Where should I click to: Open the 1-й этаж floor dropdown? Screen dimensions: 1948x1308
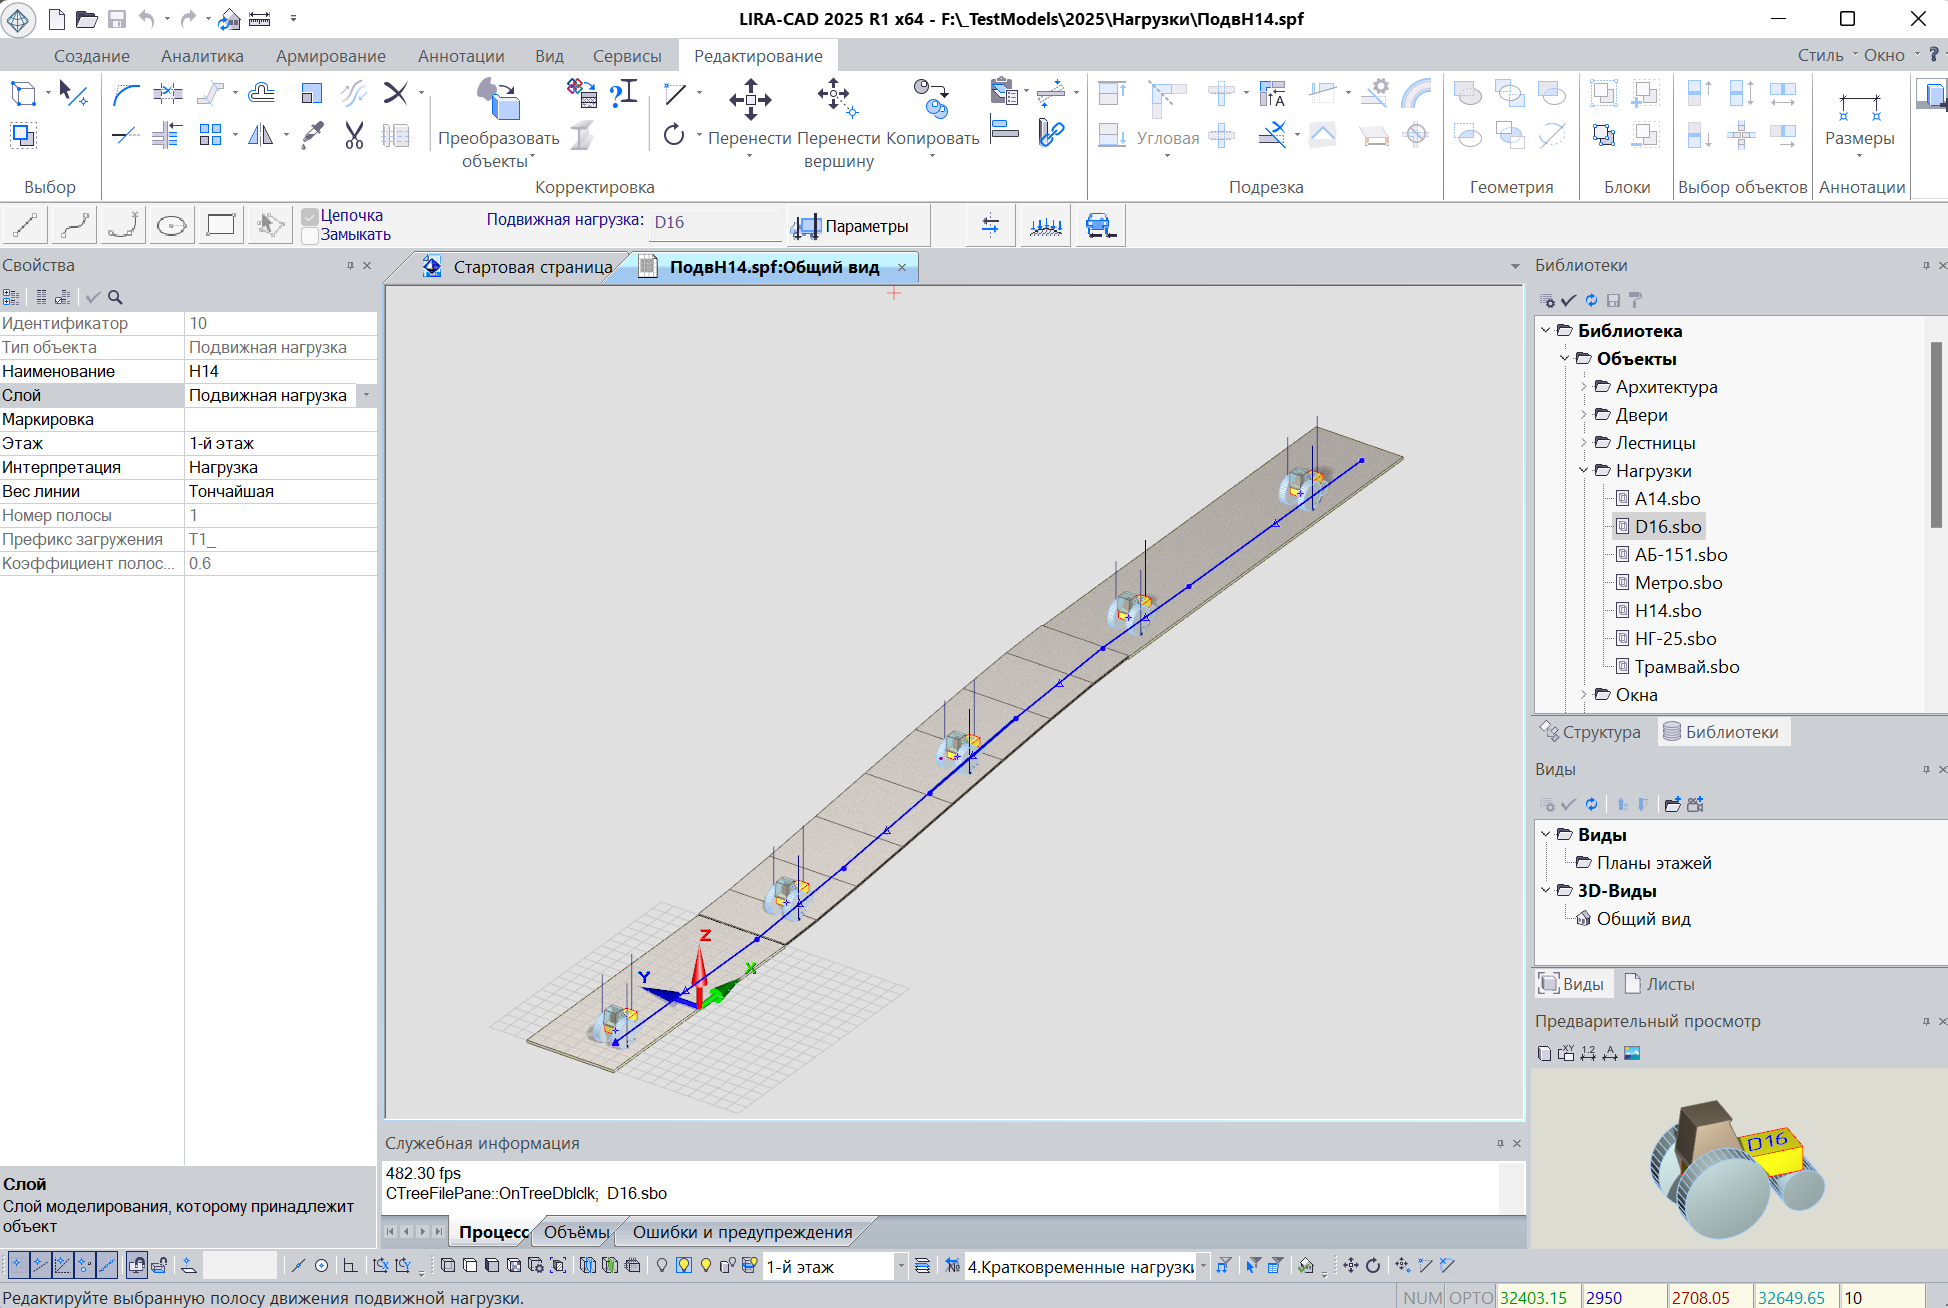(x=900, y=1266)
